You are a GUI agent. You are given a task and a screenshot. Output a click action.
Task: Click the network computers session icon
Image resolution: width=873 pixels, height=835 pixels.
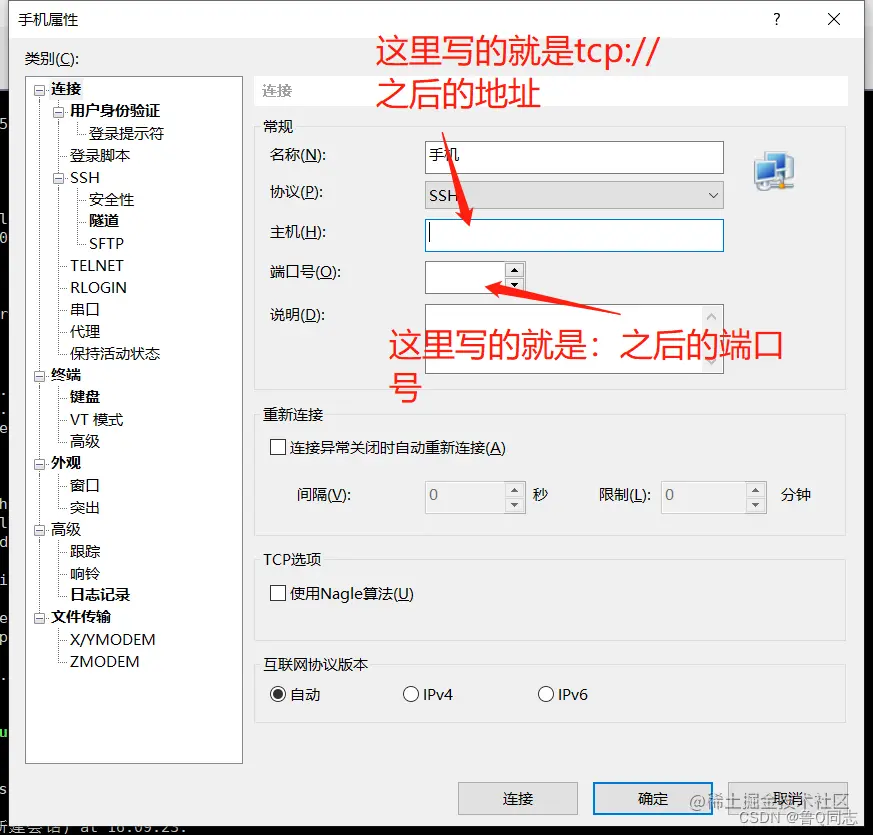774,172
